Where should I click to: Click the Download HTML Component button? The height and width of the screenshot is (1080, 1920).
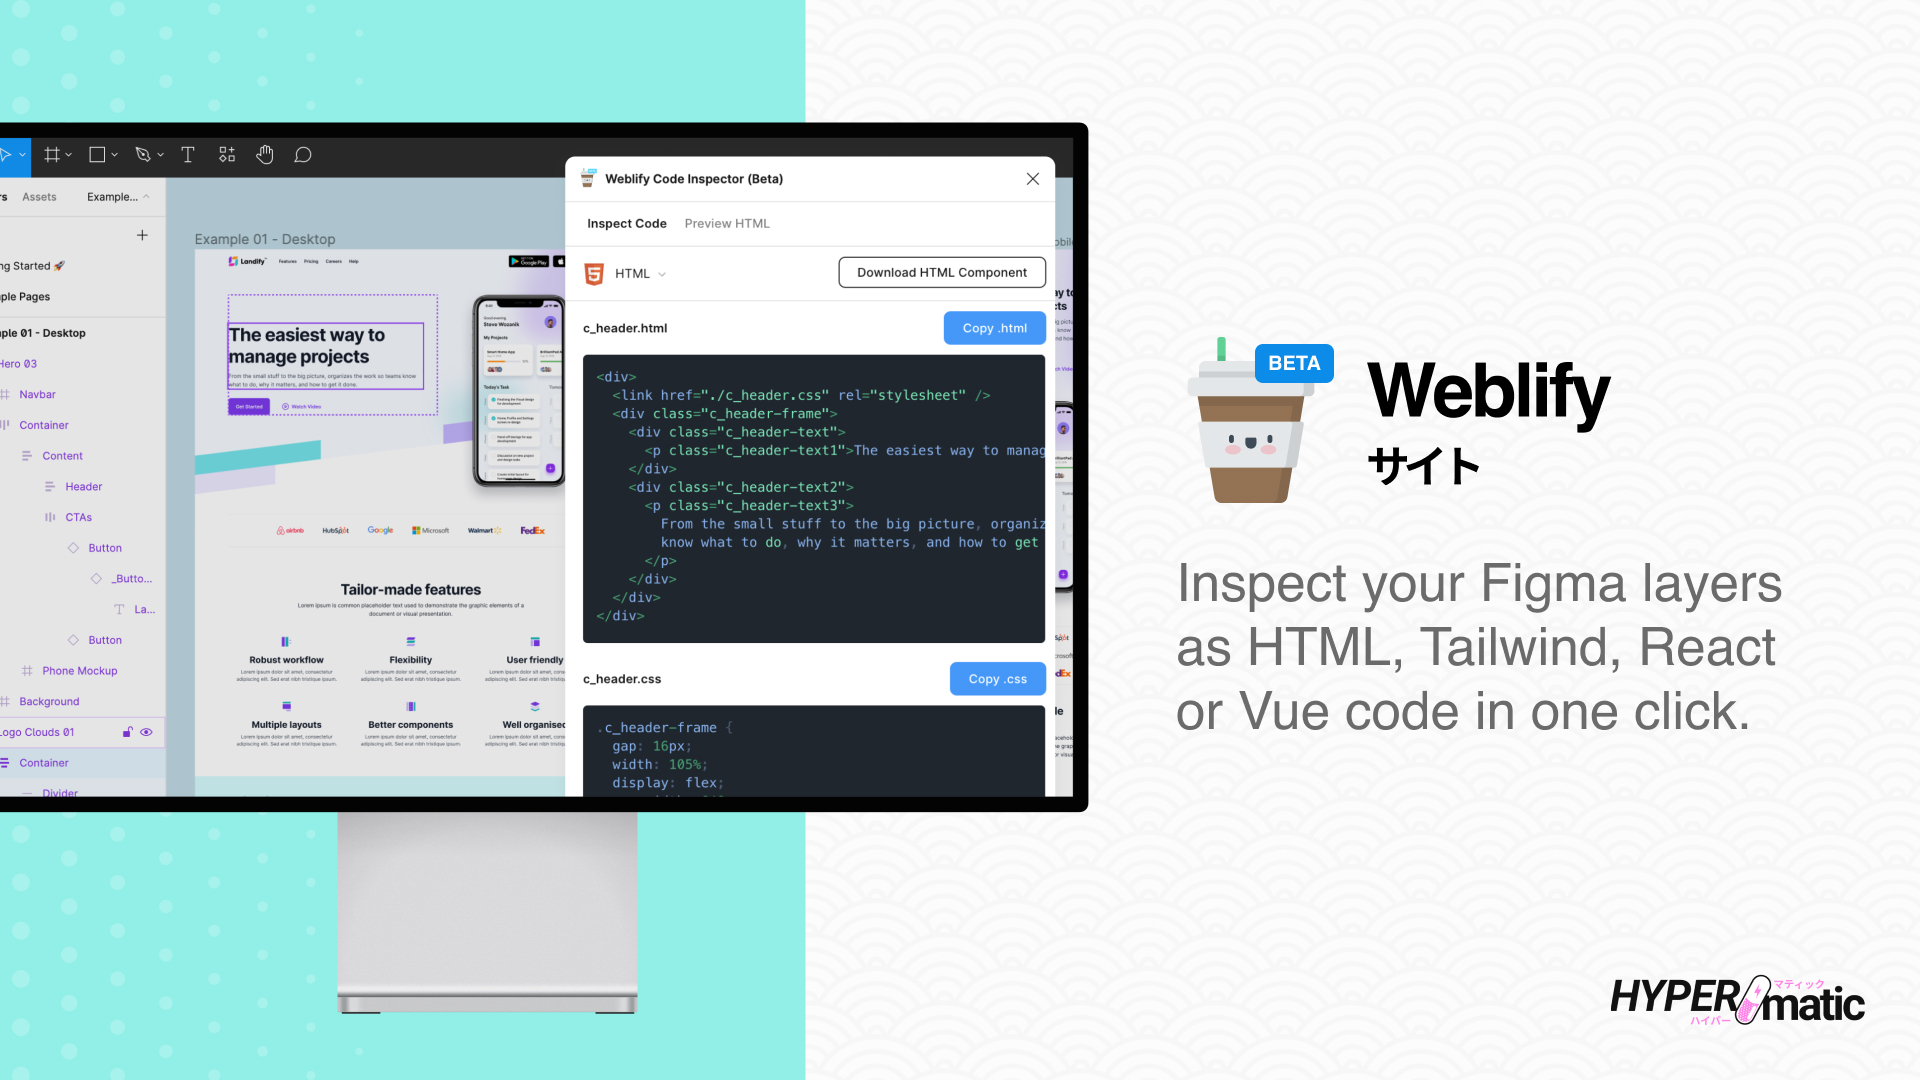(x=942, y=272)
